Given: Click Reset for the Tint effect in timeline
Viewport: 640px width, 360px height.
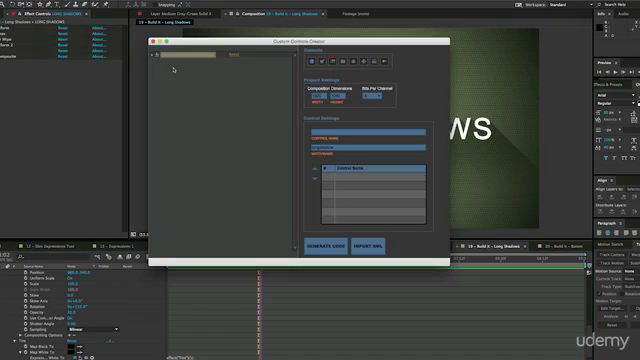Looking at the screenshot, I should tap(72, 341).
